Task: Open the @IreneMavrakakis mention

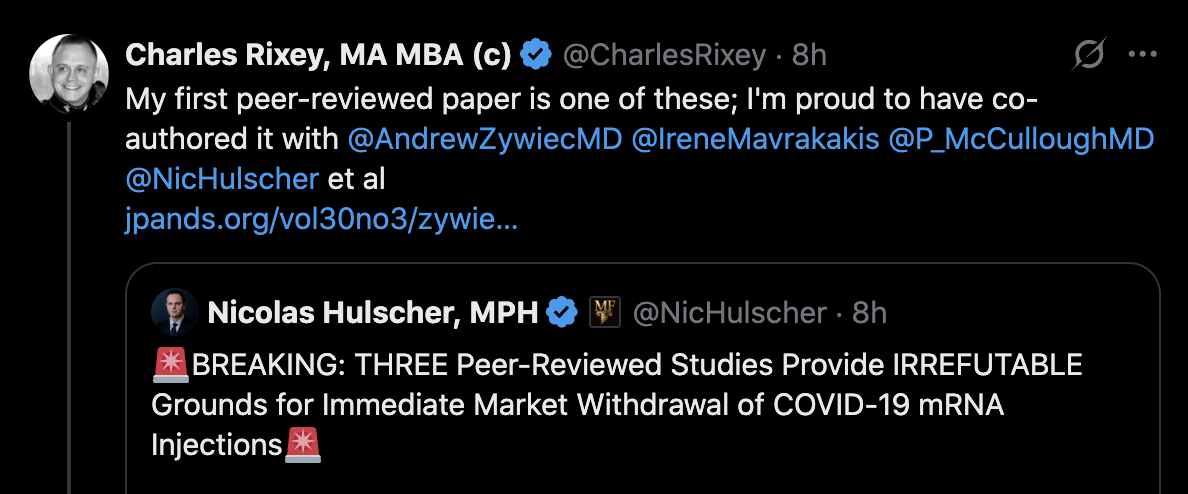Action: point(756,140)
